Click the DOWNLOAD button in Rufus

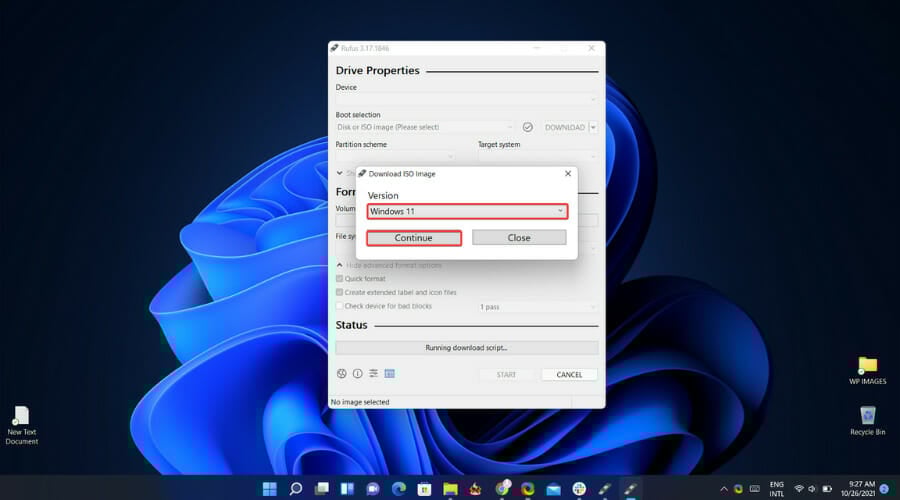coord(565,127)
